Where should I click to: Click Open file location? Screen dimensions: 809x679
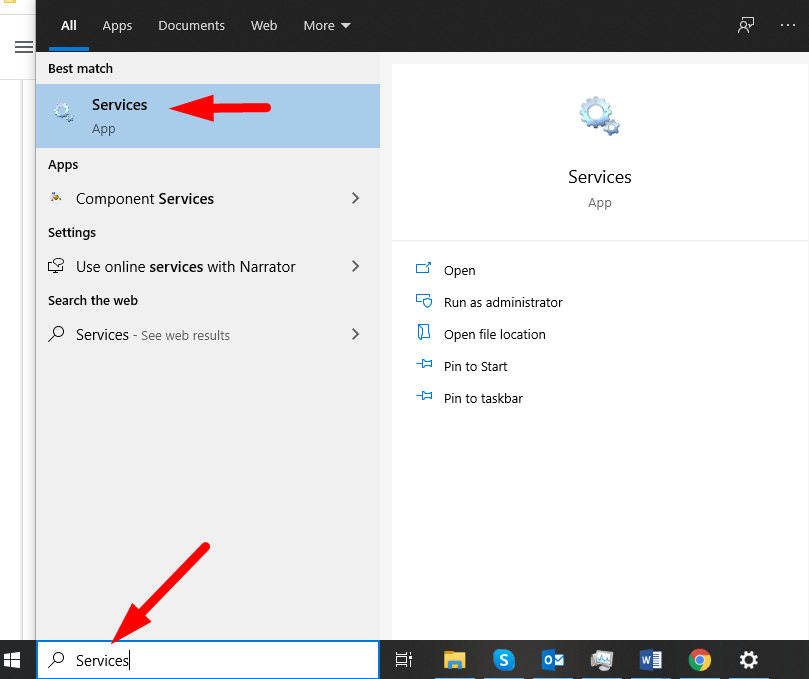494,334
